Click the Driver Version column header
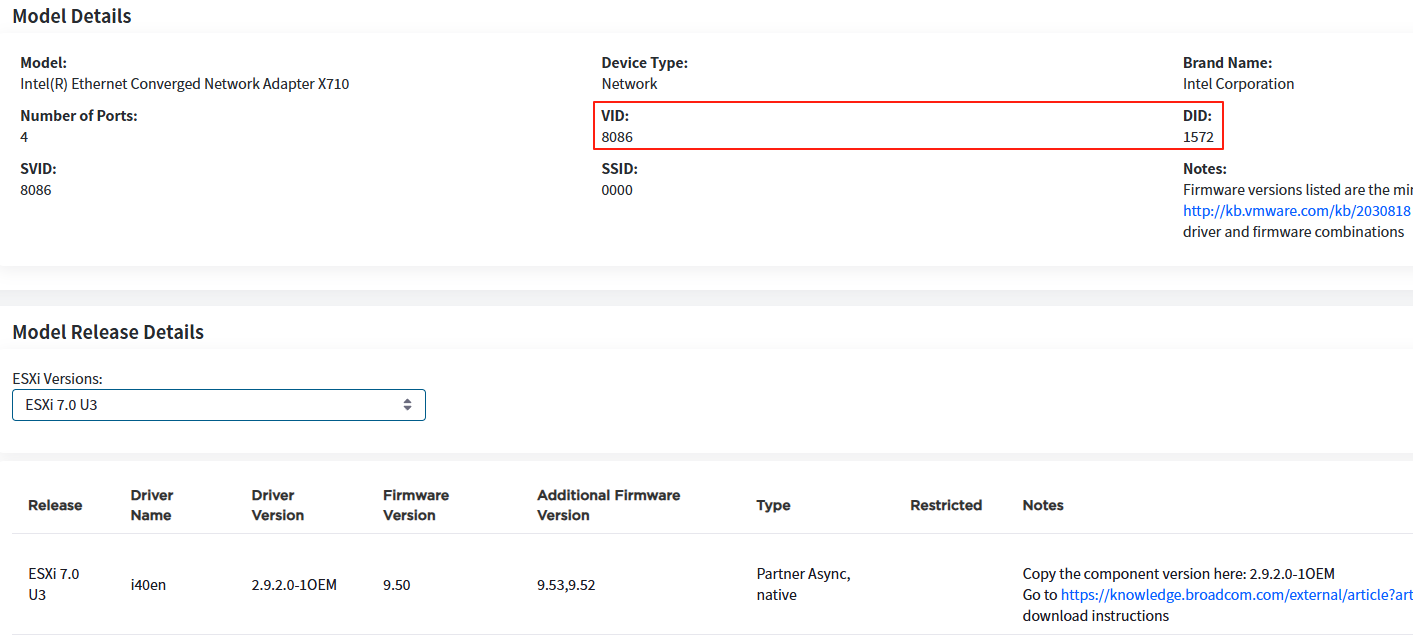The width and height of the screenshot is (1413, 640). tap(278, 505)
